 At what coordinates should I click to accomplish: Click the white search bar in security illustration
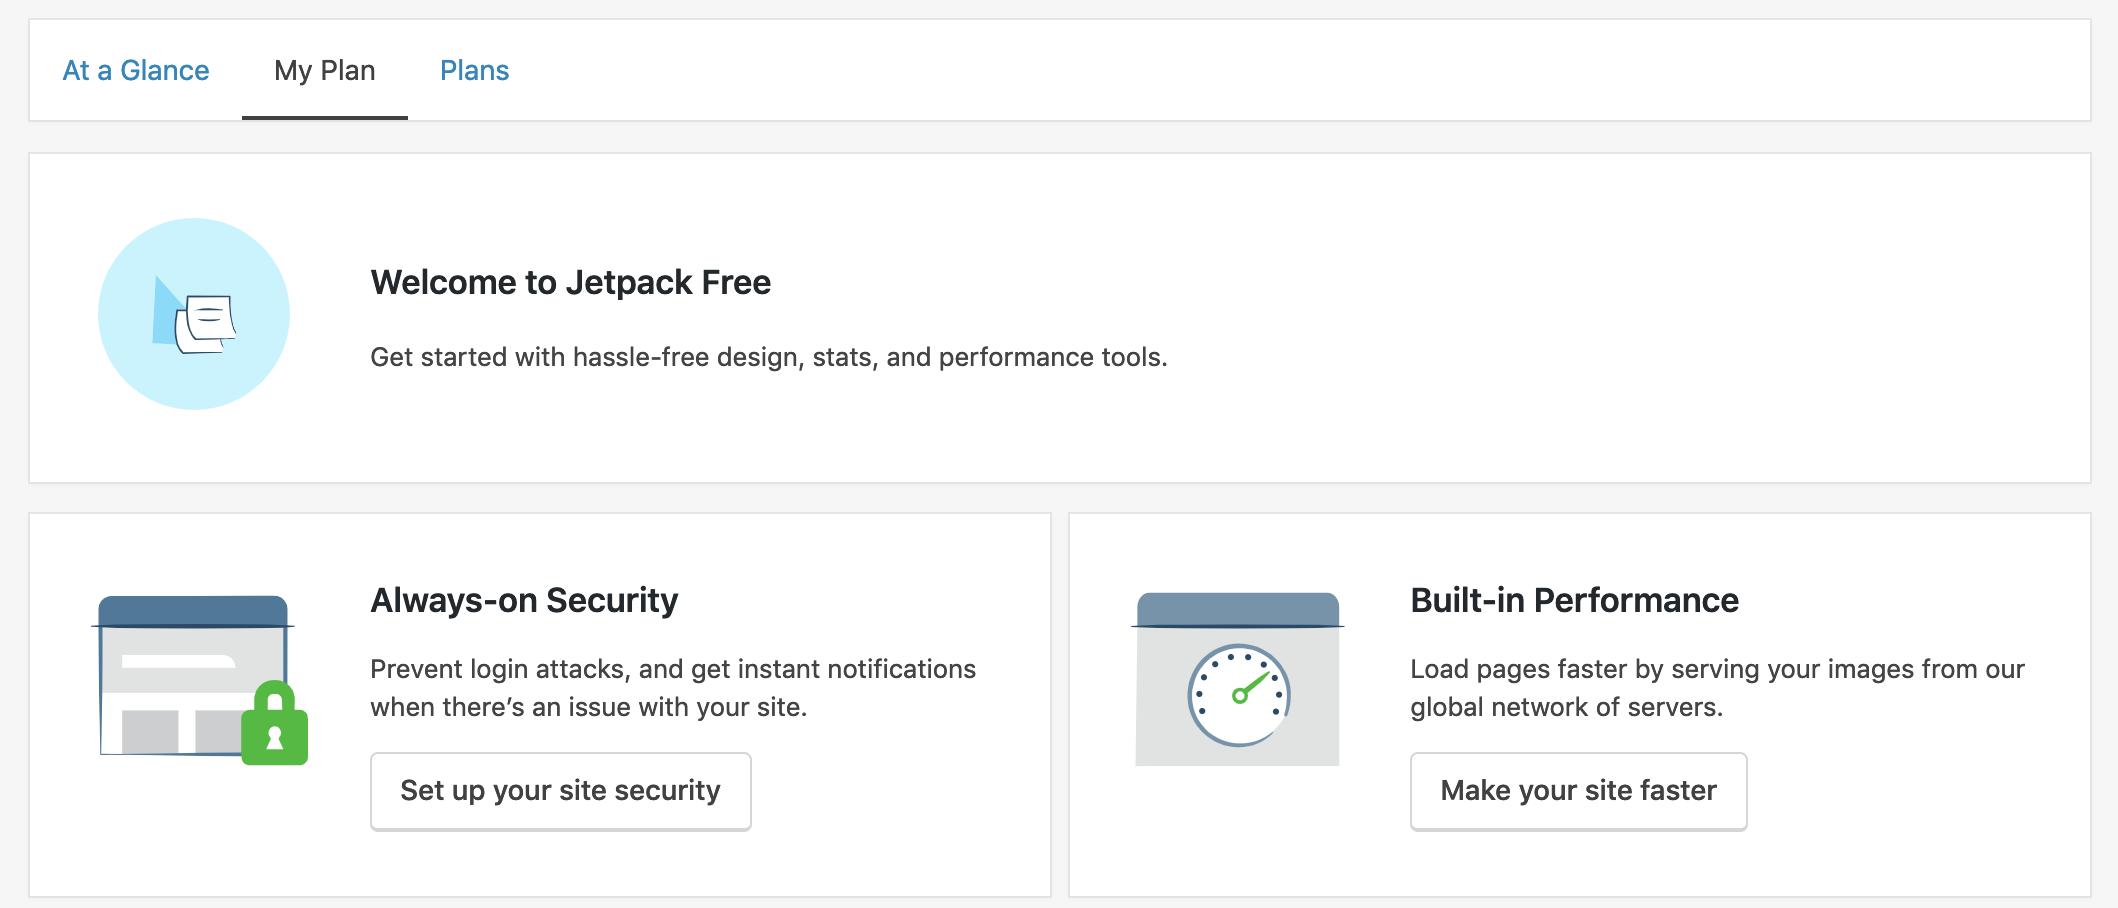point(177,661)
